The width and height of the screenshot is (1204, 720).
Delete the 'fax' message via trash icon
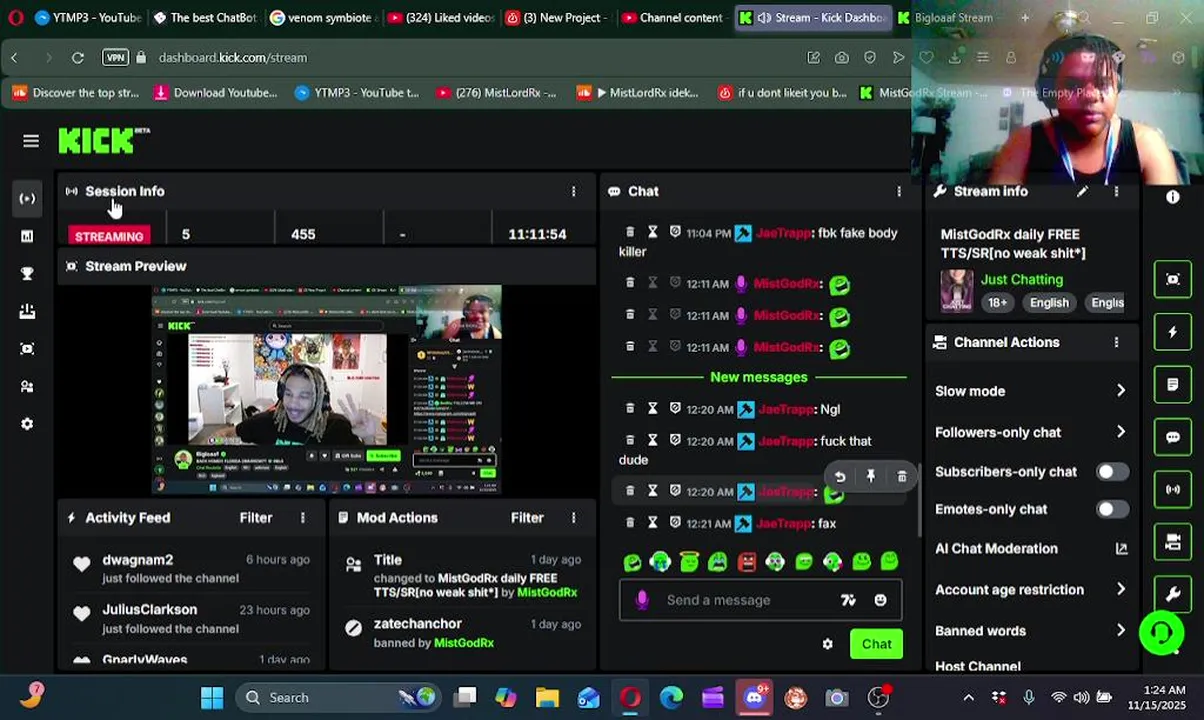(x=630, y=523)
